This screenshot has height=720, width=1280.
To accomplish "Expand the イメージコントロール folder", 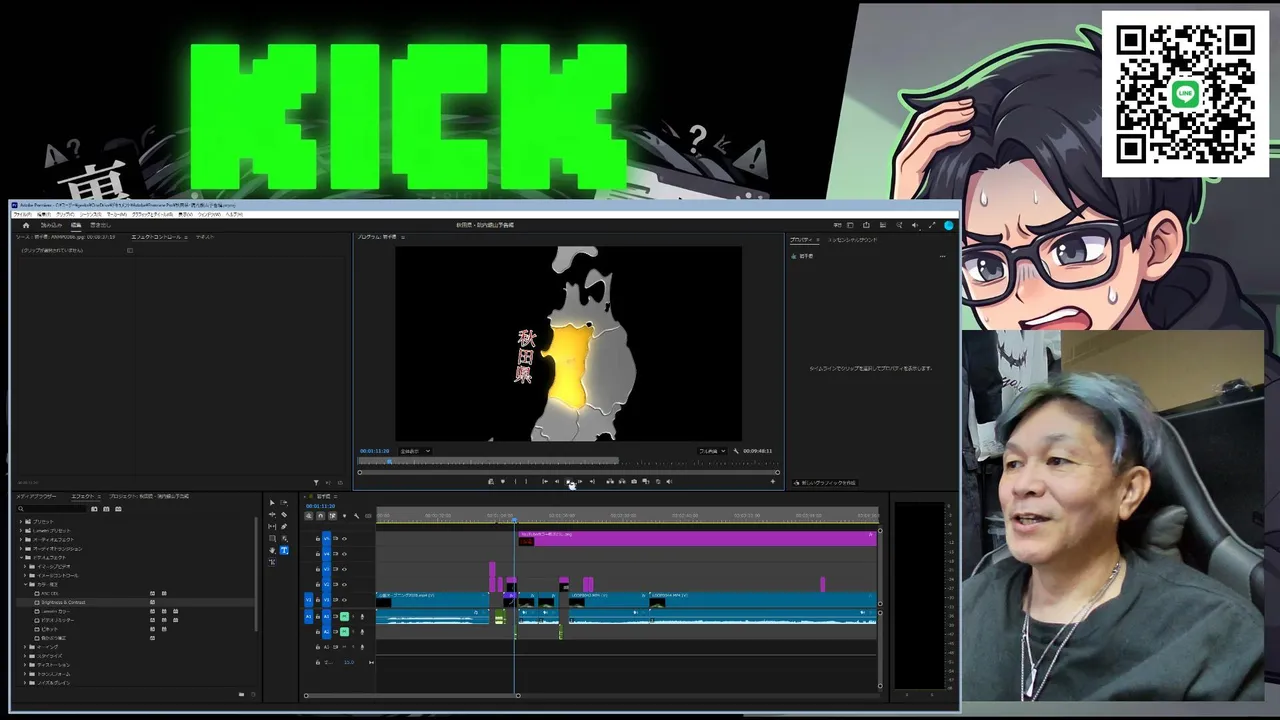I will pyautogui.click(x=26, y=576).
